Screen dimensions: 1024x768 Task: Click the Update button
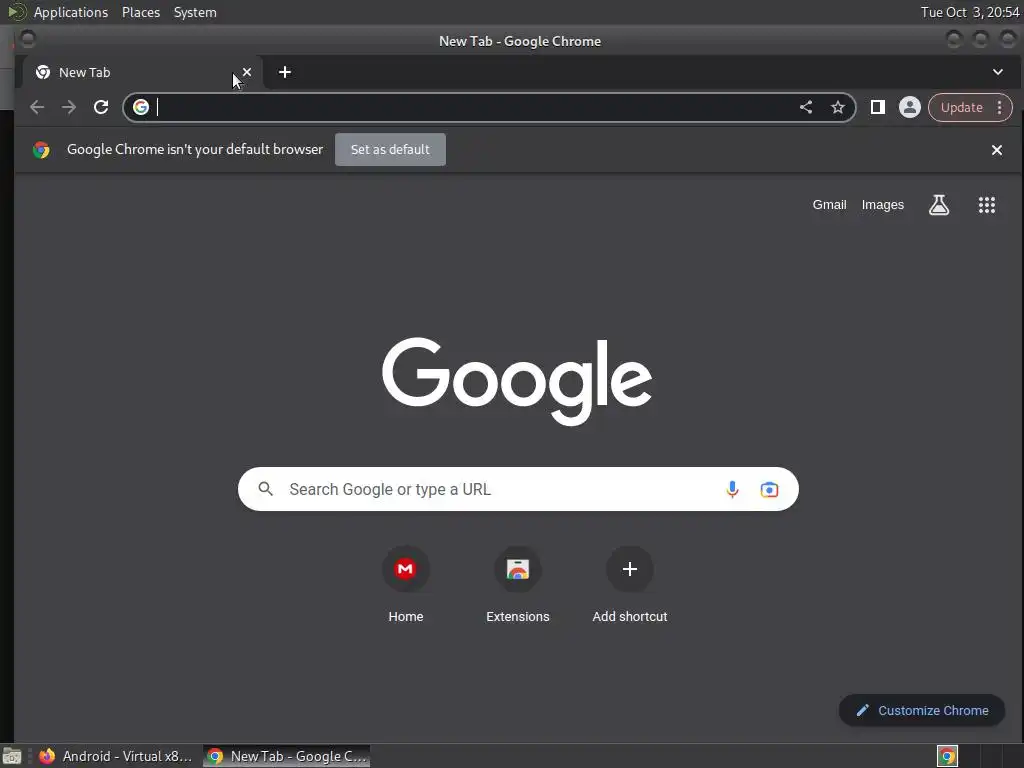[x=961, y=107]
